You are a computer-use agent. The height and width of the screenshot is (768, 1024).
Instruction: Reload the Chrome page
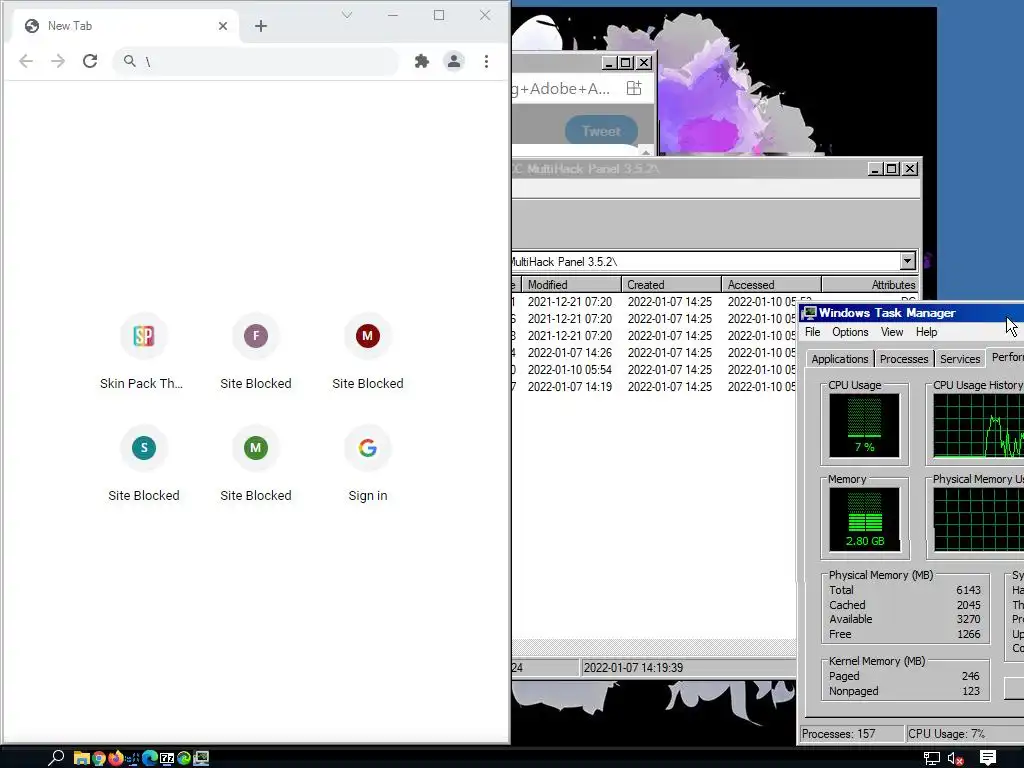click(x=90, y=61)
